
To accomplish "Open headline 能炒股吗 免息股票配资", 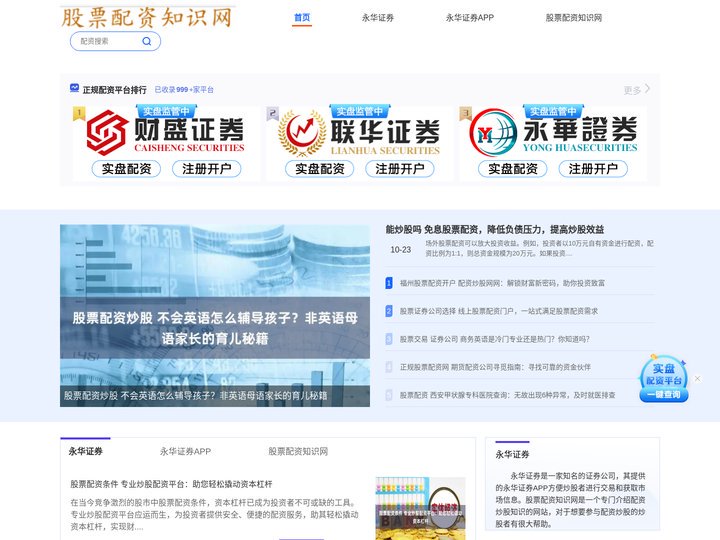I will pyautogui.click(x=495, y=229).
